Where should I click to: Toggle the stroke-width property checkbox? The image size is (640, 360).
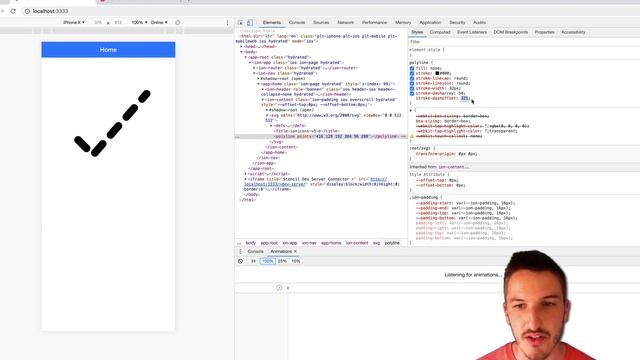[412, 88]
